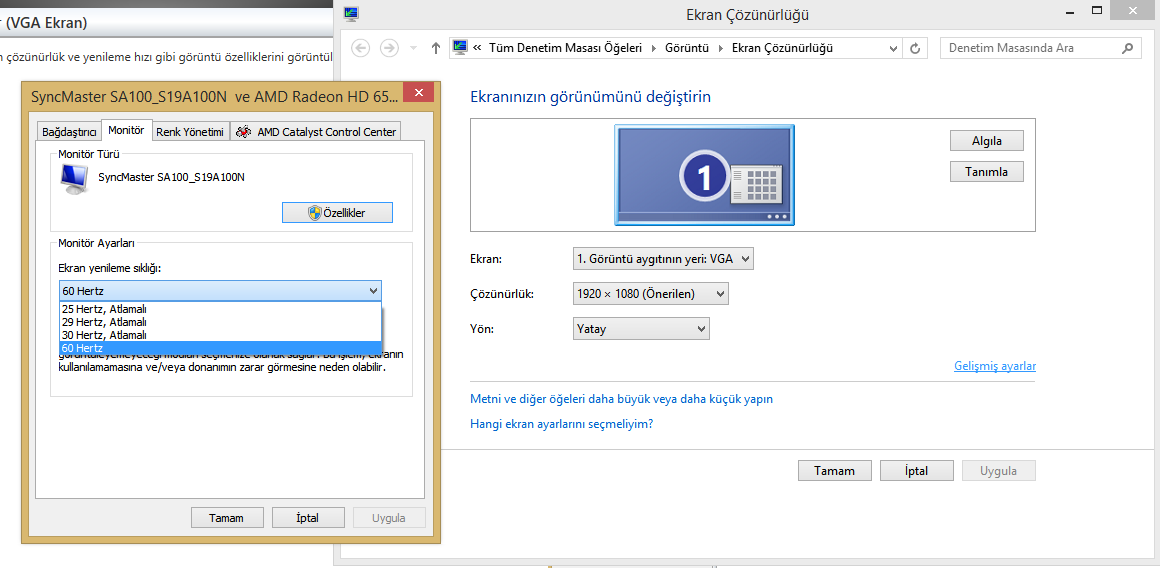Click Tamam in Ekran Çözünürlüğü window
Screen dimensions: 1160x568
pos(834,470)
